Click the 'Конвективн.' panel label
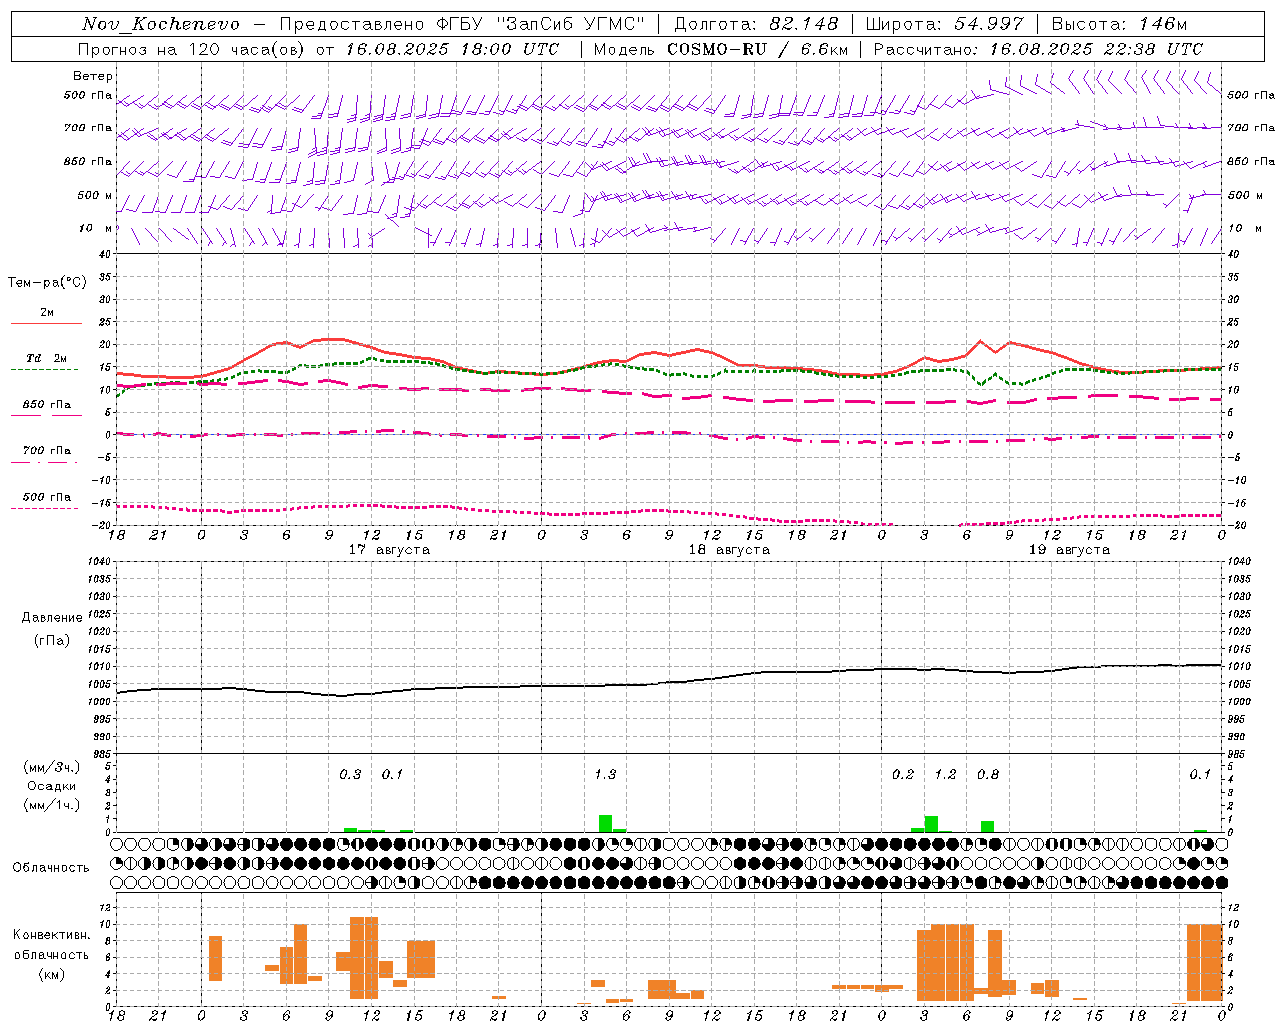Image resolution: width=1280 pixels, height=1024 pixels. (51, 935)
